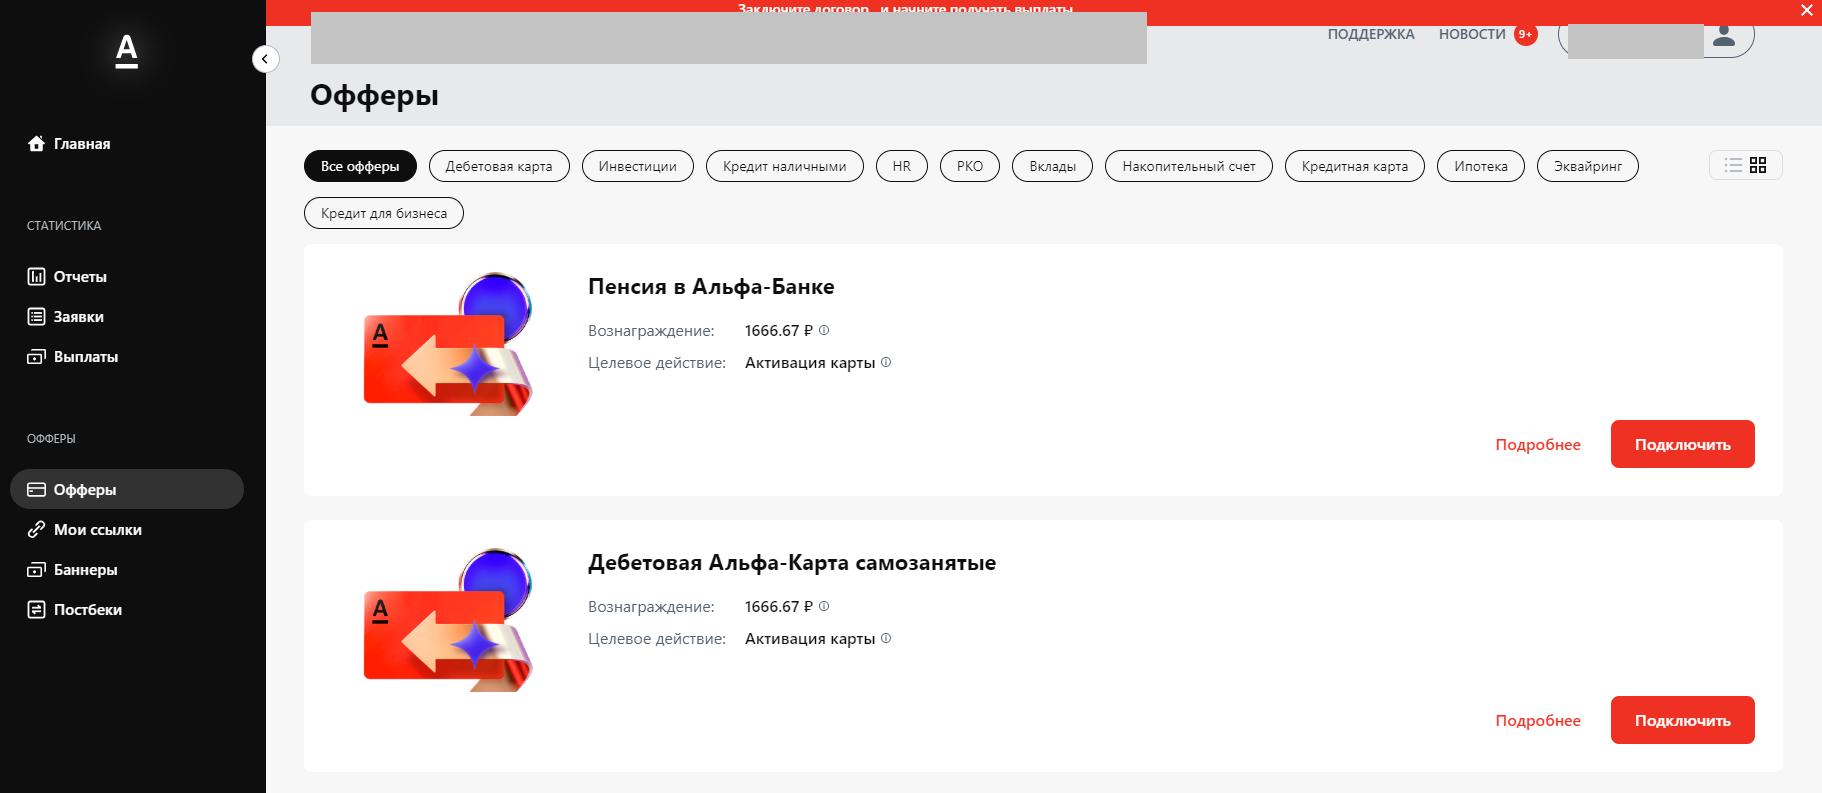Open Подробнее for Альфа-Карта самозанятые
1822x793 pixels.
(1538, 721)
